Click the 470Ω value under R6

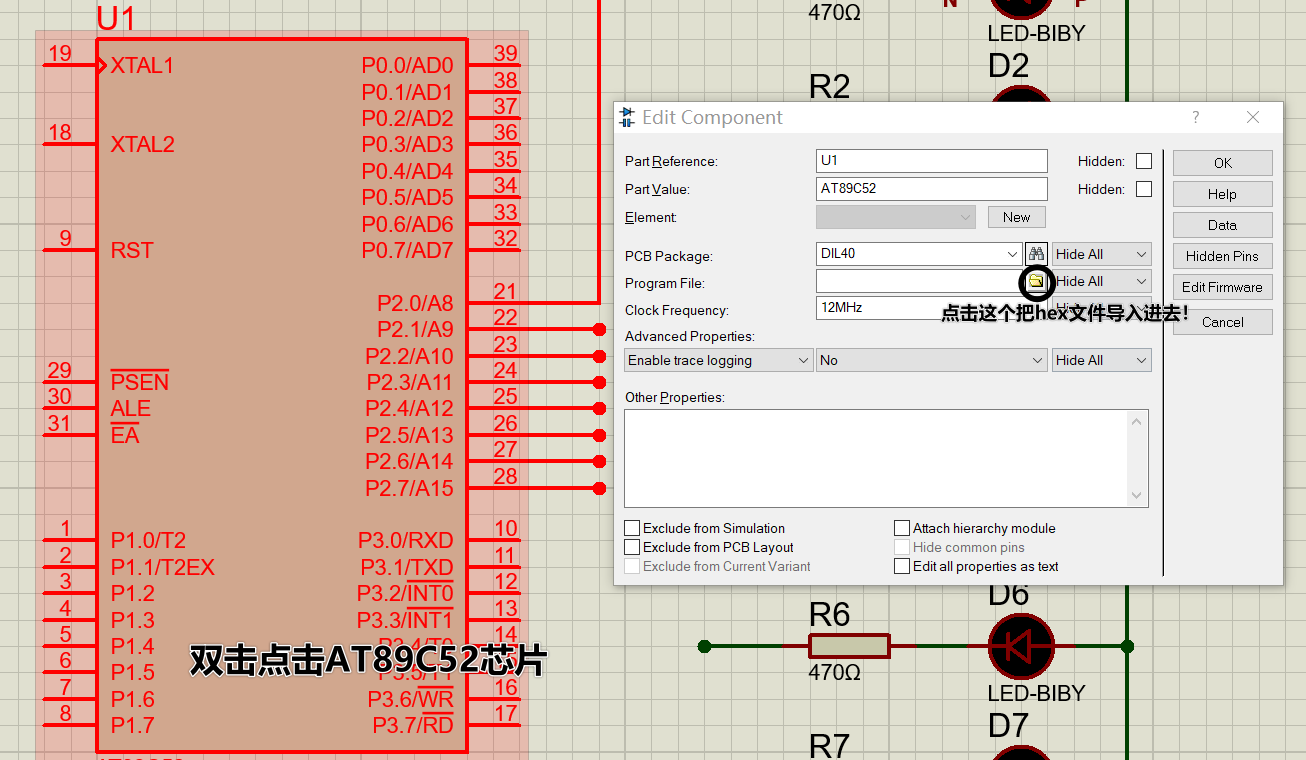click(x=835, y=673)
